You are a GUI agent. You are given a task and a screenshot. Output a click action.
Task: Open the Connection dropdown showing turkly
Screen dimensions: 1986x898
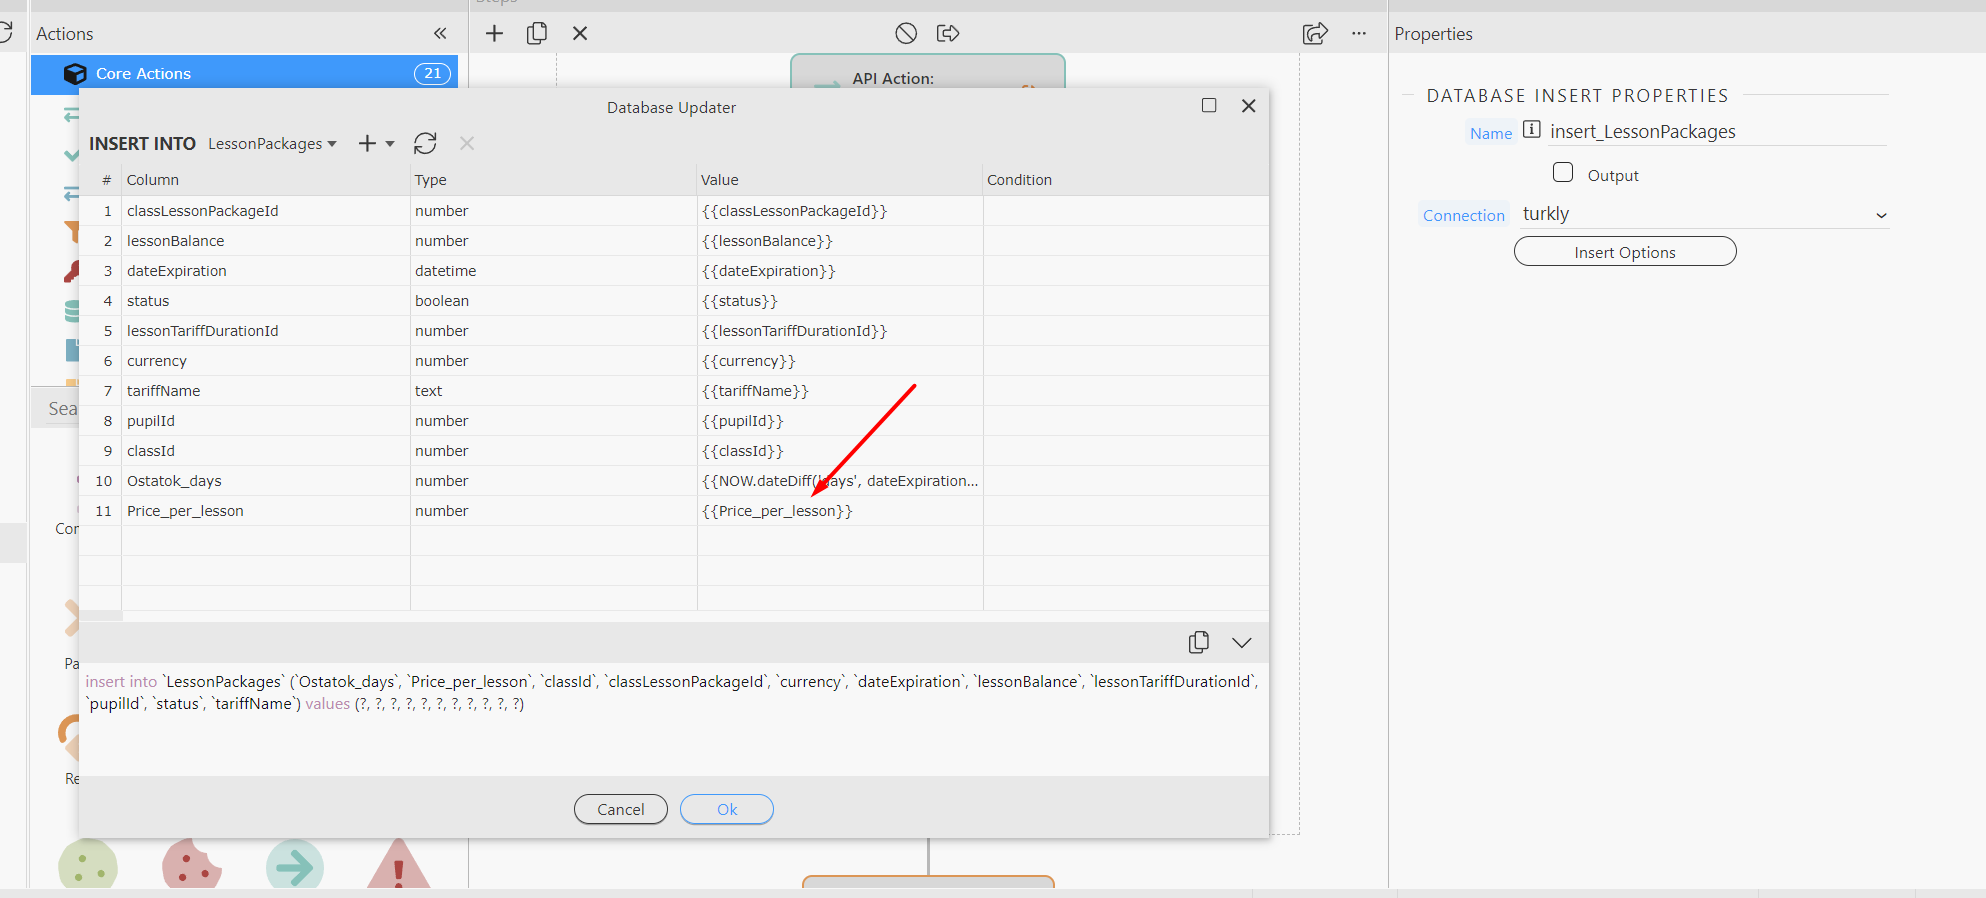click(1704, 214)
